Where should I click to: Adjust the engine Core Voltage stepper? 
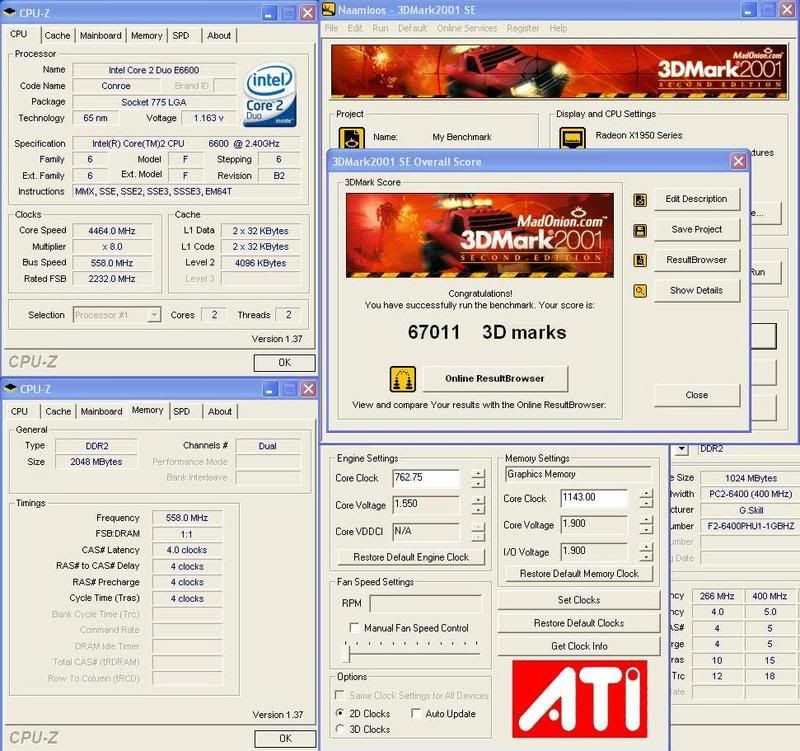[x=478, y=505]
